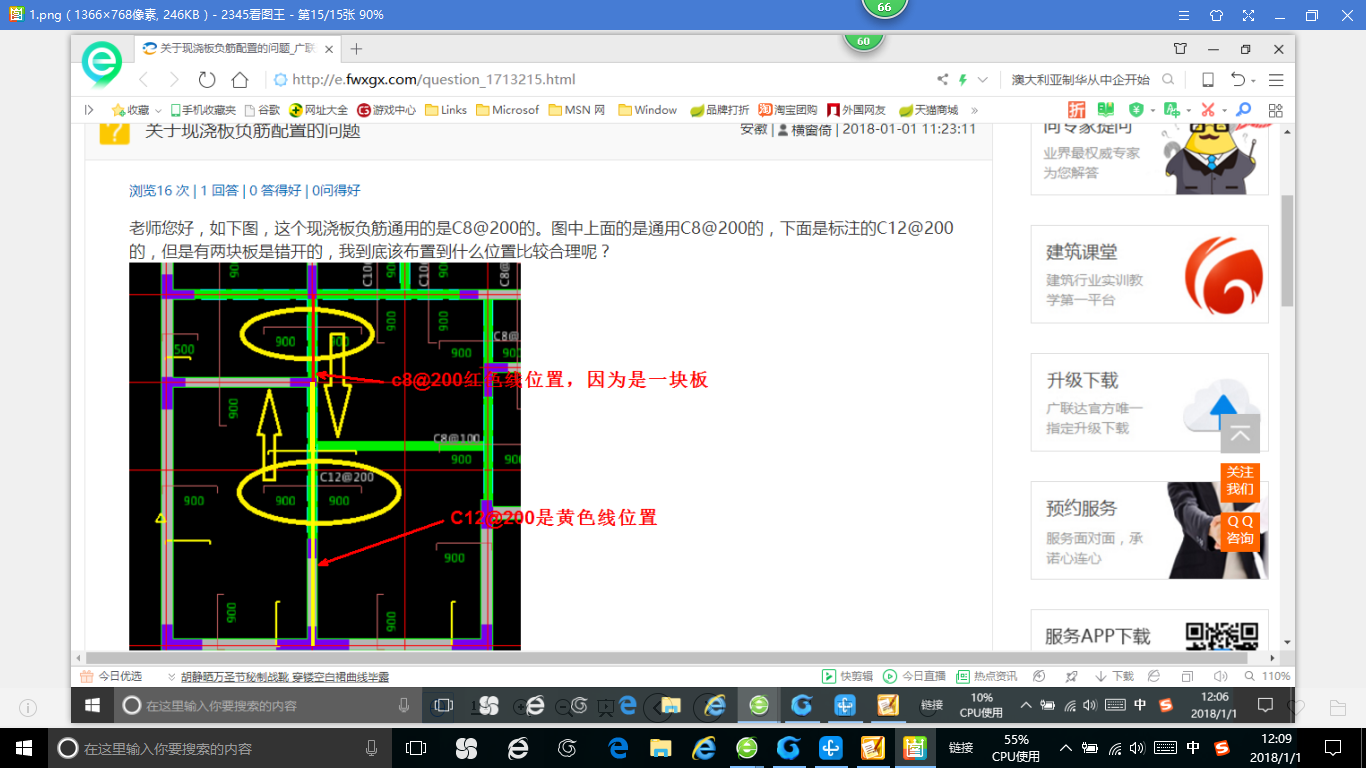Expand the news ticker chevron in status bar
Image resolution: width=1366 pixels, height=768 pixels.
tap(172, 677)
